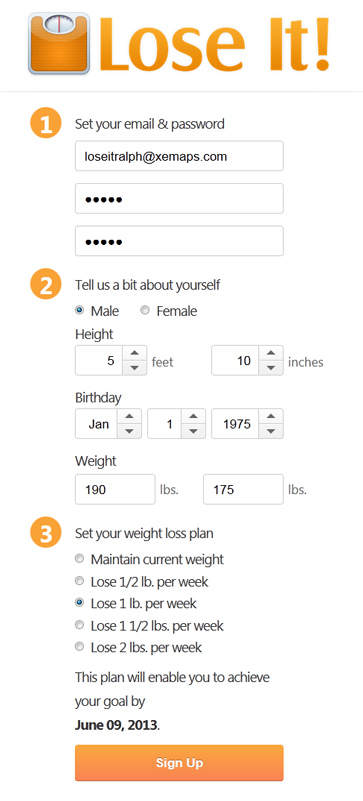Advance birthday month with the up arrow
The height and width of the screenshot is (801, 363).
tap(129, 416)
